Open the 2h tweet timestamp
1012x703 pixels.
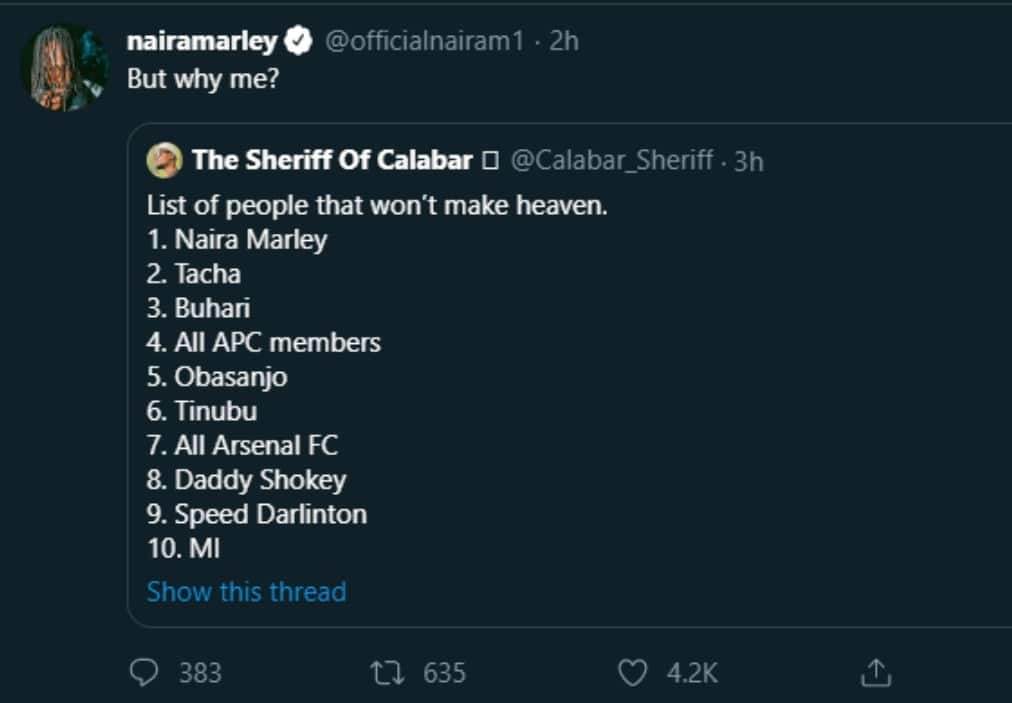coord(564,41)
